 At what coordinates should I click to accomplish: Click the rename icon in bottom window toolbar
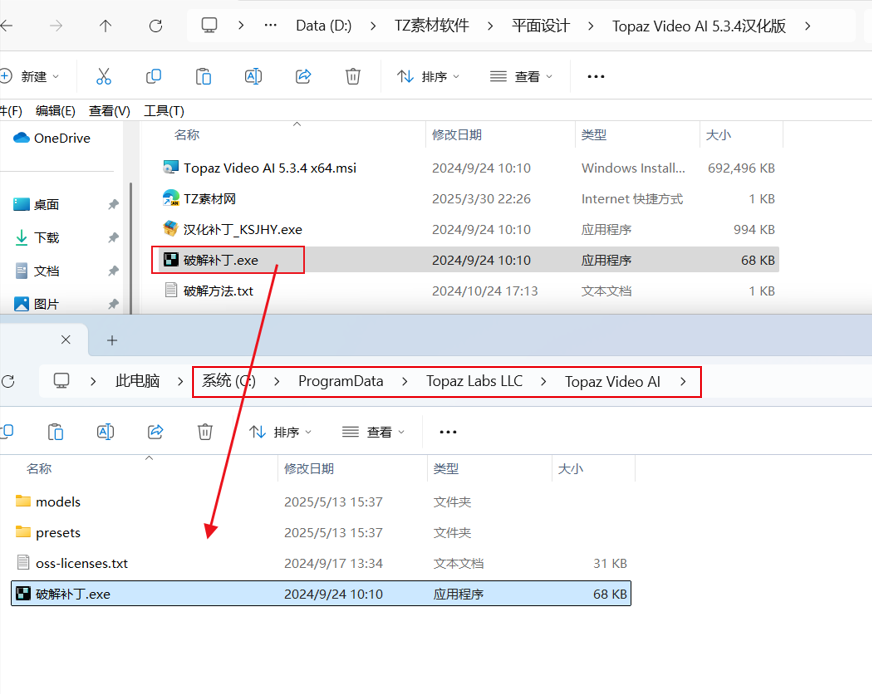point(106,432)
